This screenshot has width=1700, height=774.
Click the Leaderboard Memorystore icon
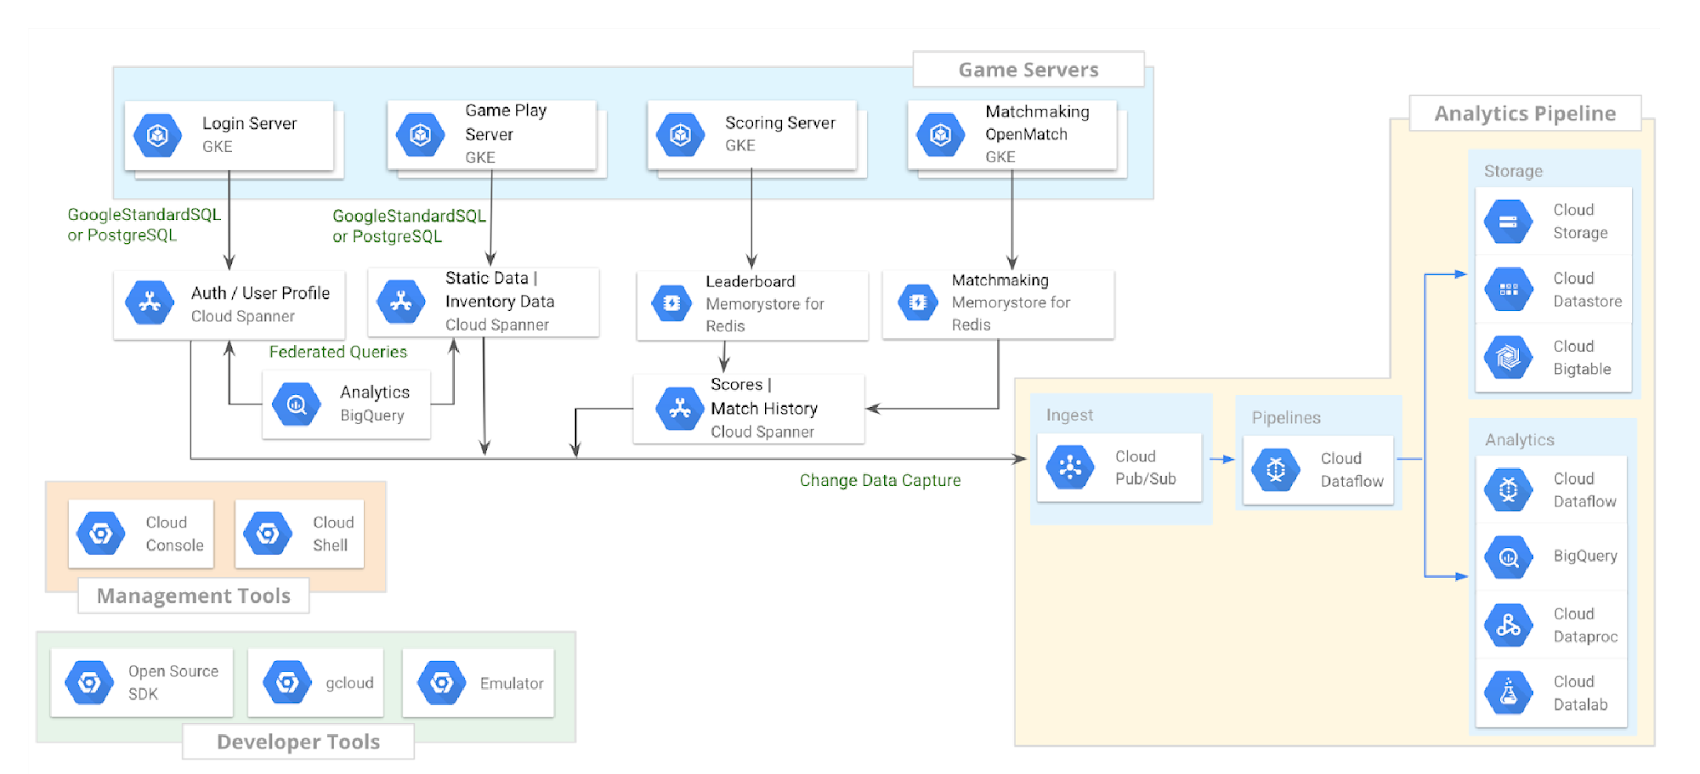click(x=672, y=303)
